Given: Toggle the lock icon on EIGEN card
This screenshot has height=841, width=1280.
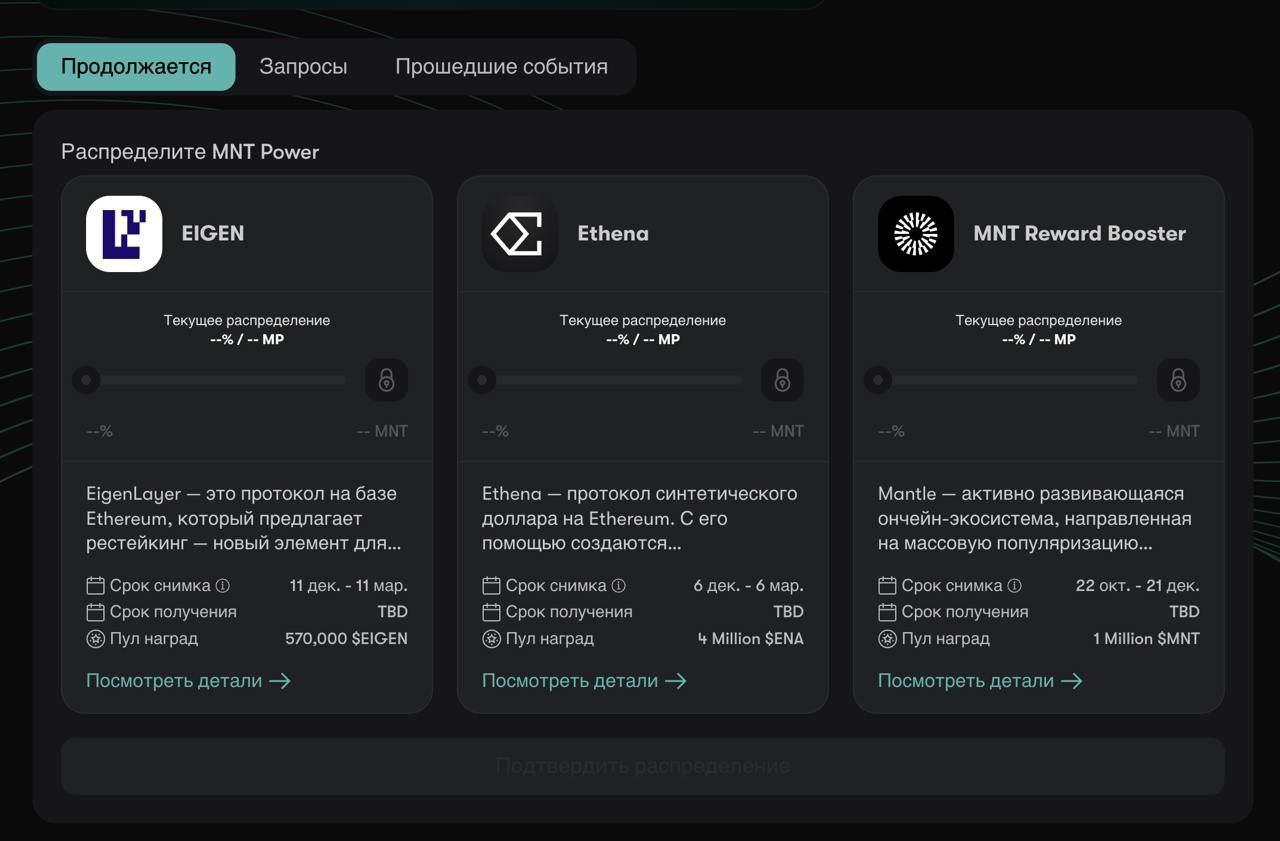Looking at the screenshot, I should tap(387, 380).
